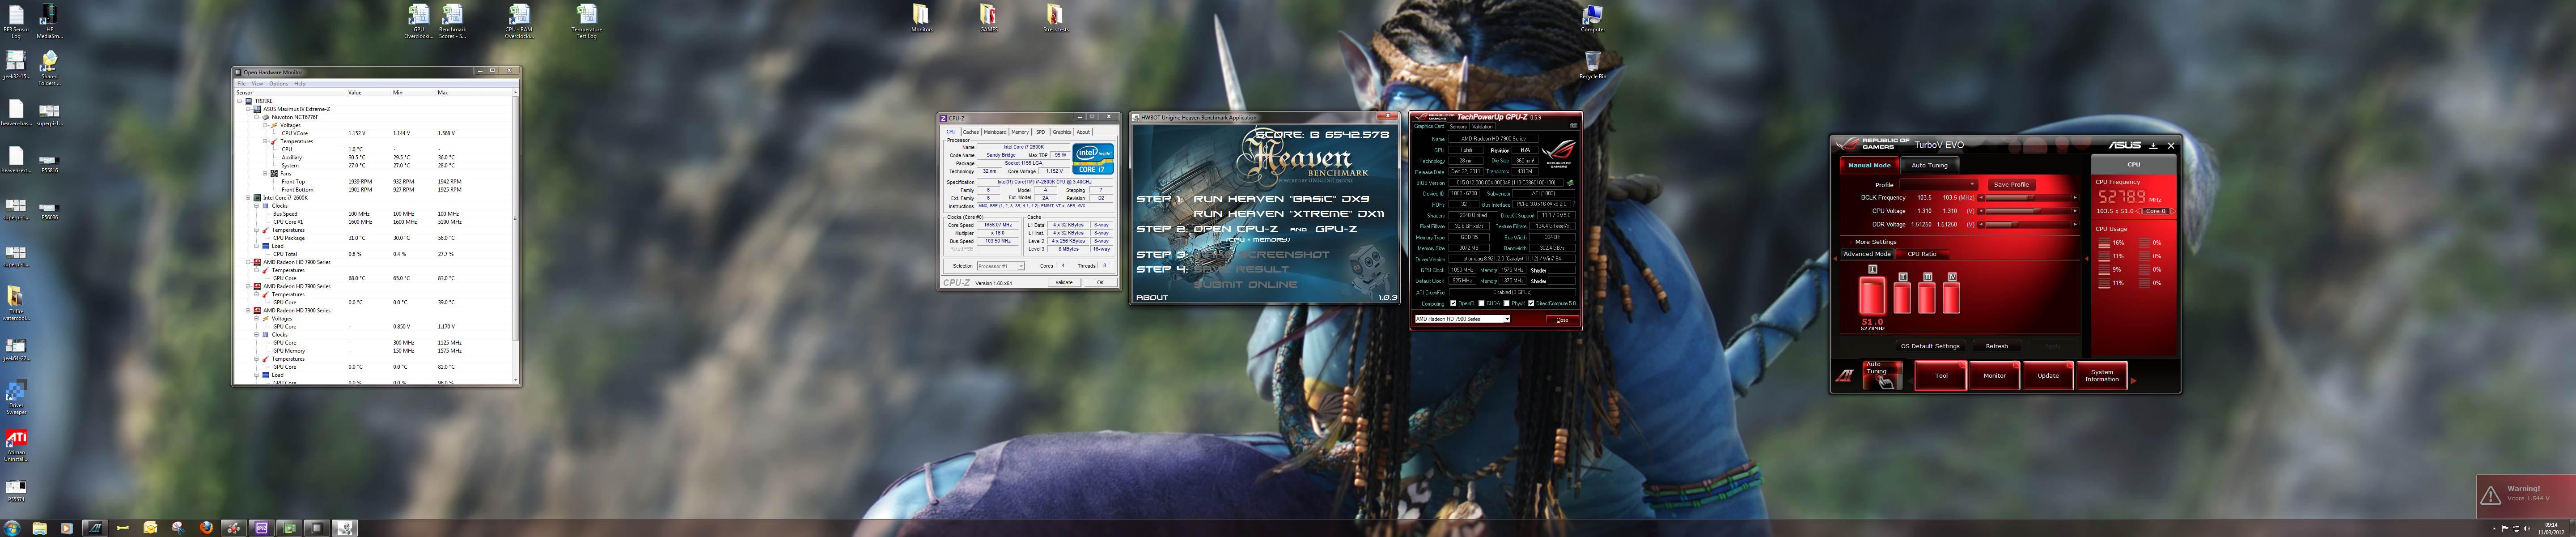The height and width of the screenshot is (537, 2576).
Task: Click the GPU-Z BIOS save chip icon
Action: click(x=1570, y=183)
